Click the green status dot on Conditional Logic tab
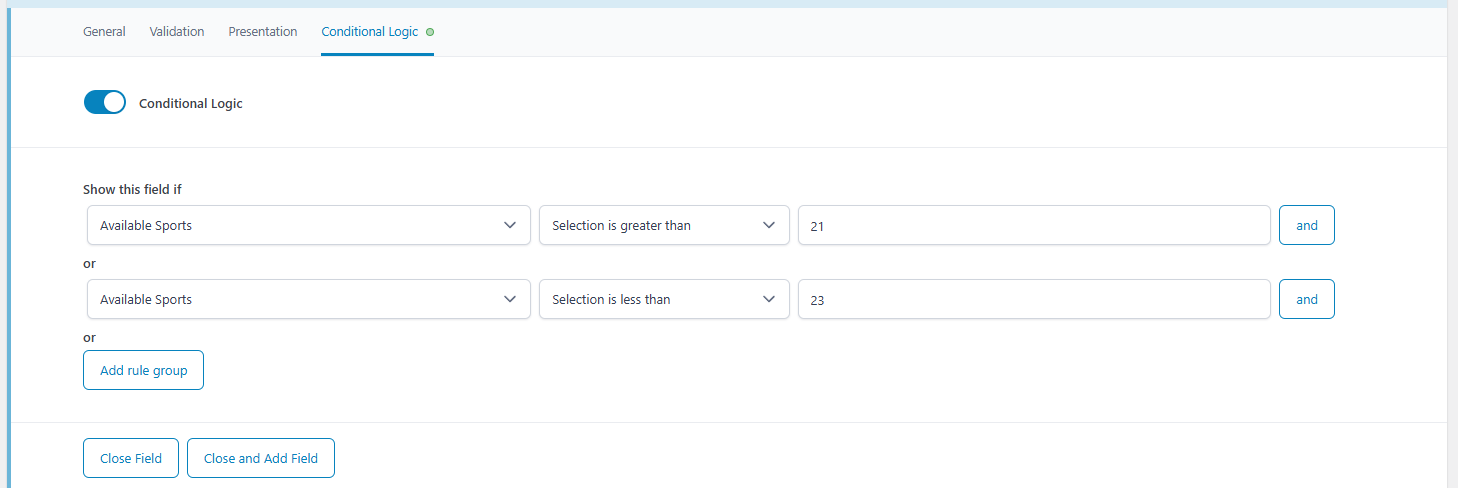1458x488 pixels. [430, 32]
